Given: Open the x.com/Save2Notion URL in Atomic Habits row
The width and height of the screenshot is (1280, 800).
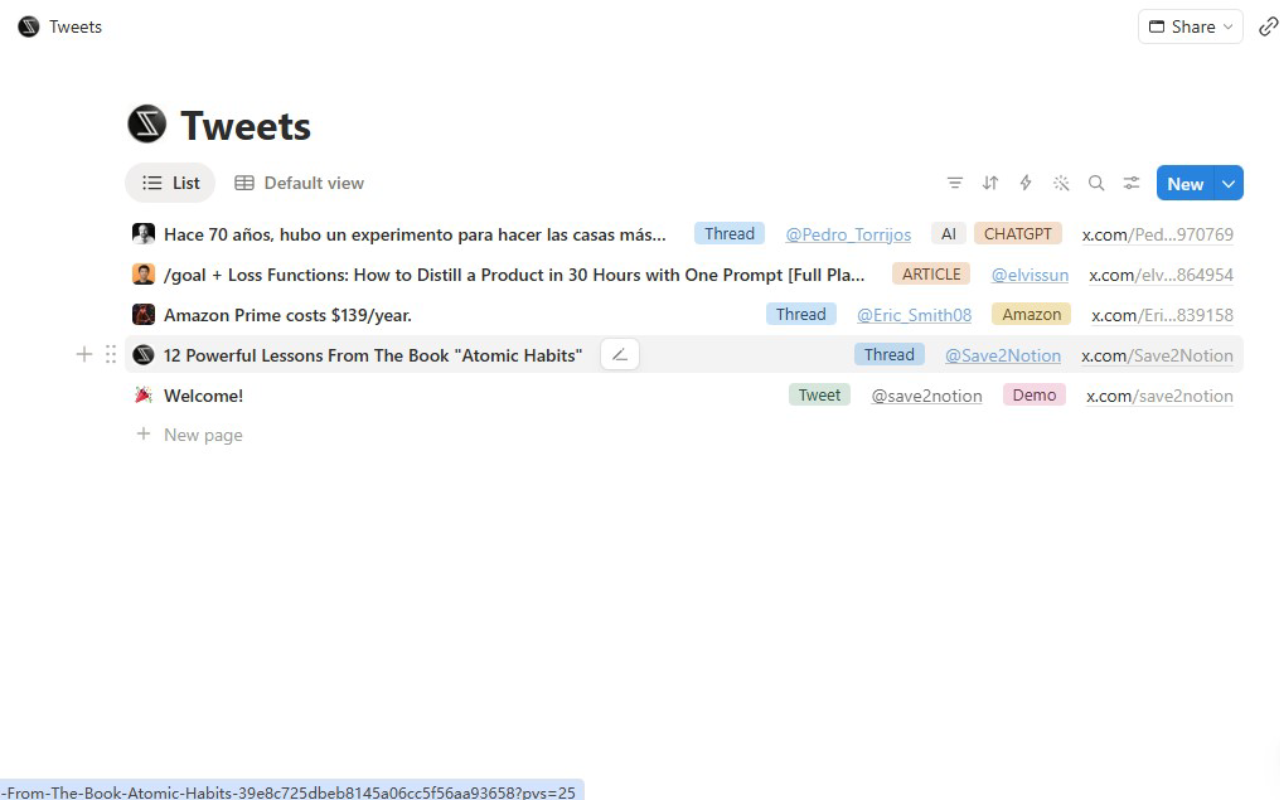Looking at the screenshot, I should point(1157,355).
